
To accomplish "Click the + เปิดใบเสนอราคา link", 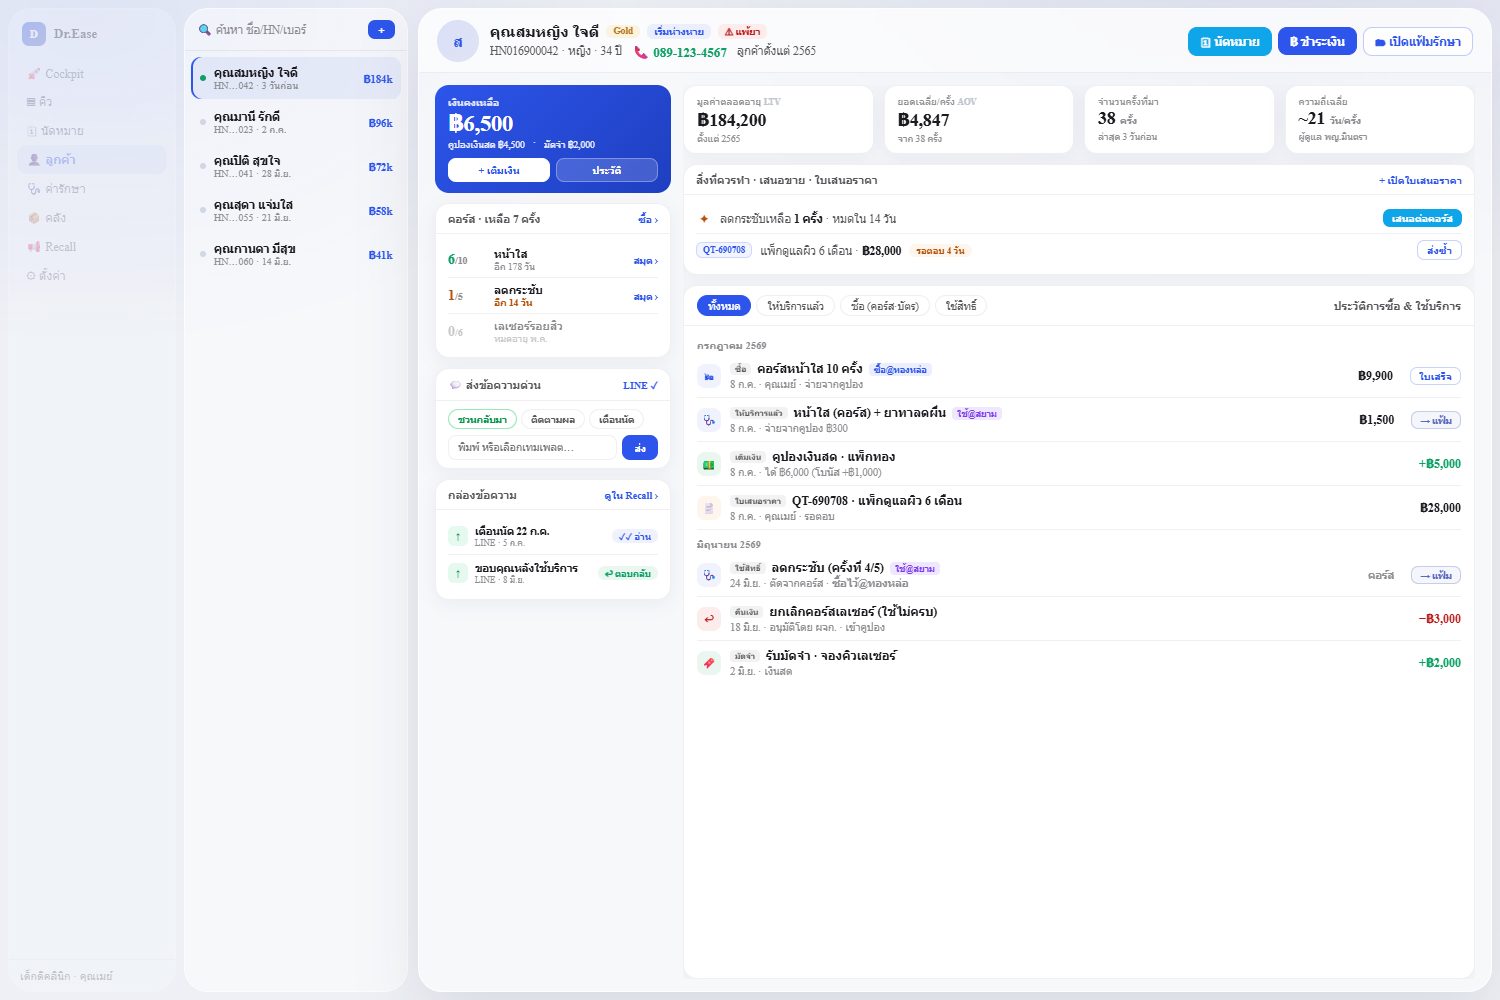I will click(x=1420, y=181).
